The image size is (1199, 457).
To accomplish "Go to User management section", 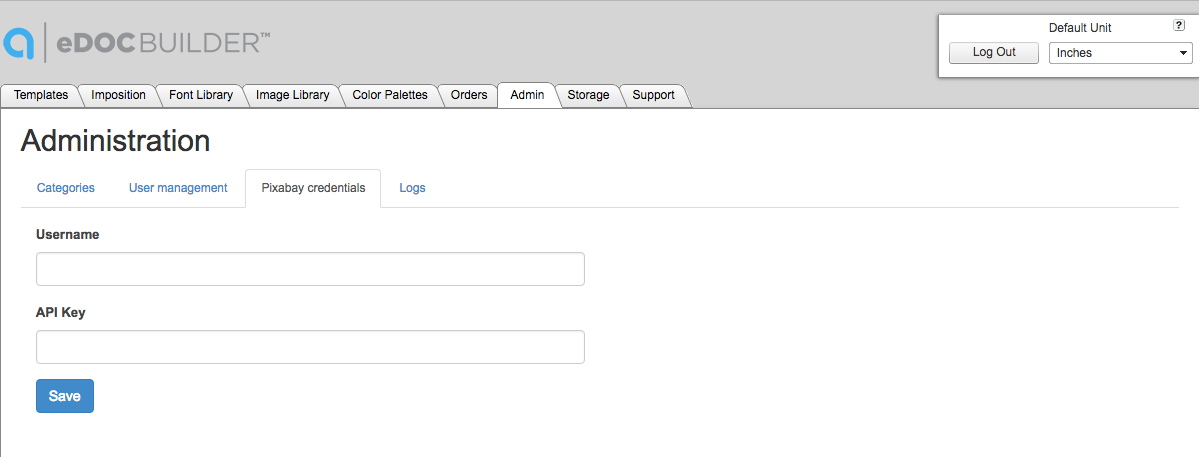I will (x=178, y=188).
